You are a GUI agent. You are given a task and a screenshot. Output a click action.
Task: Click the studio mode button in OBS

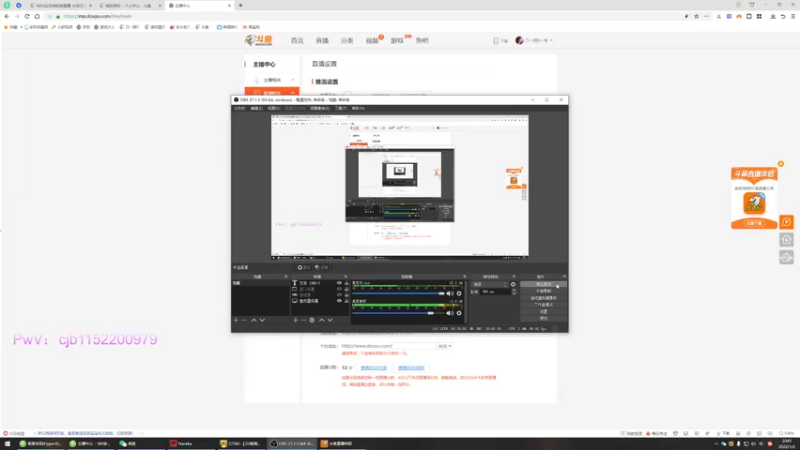click(543, 305)
